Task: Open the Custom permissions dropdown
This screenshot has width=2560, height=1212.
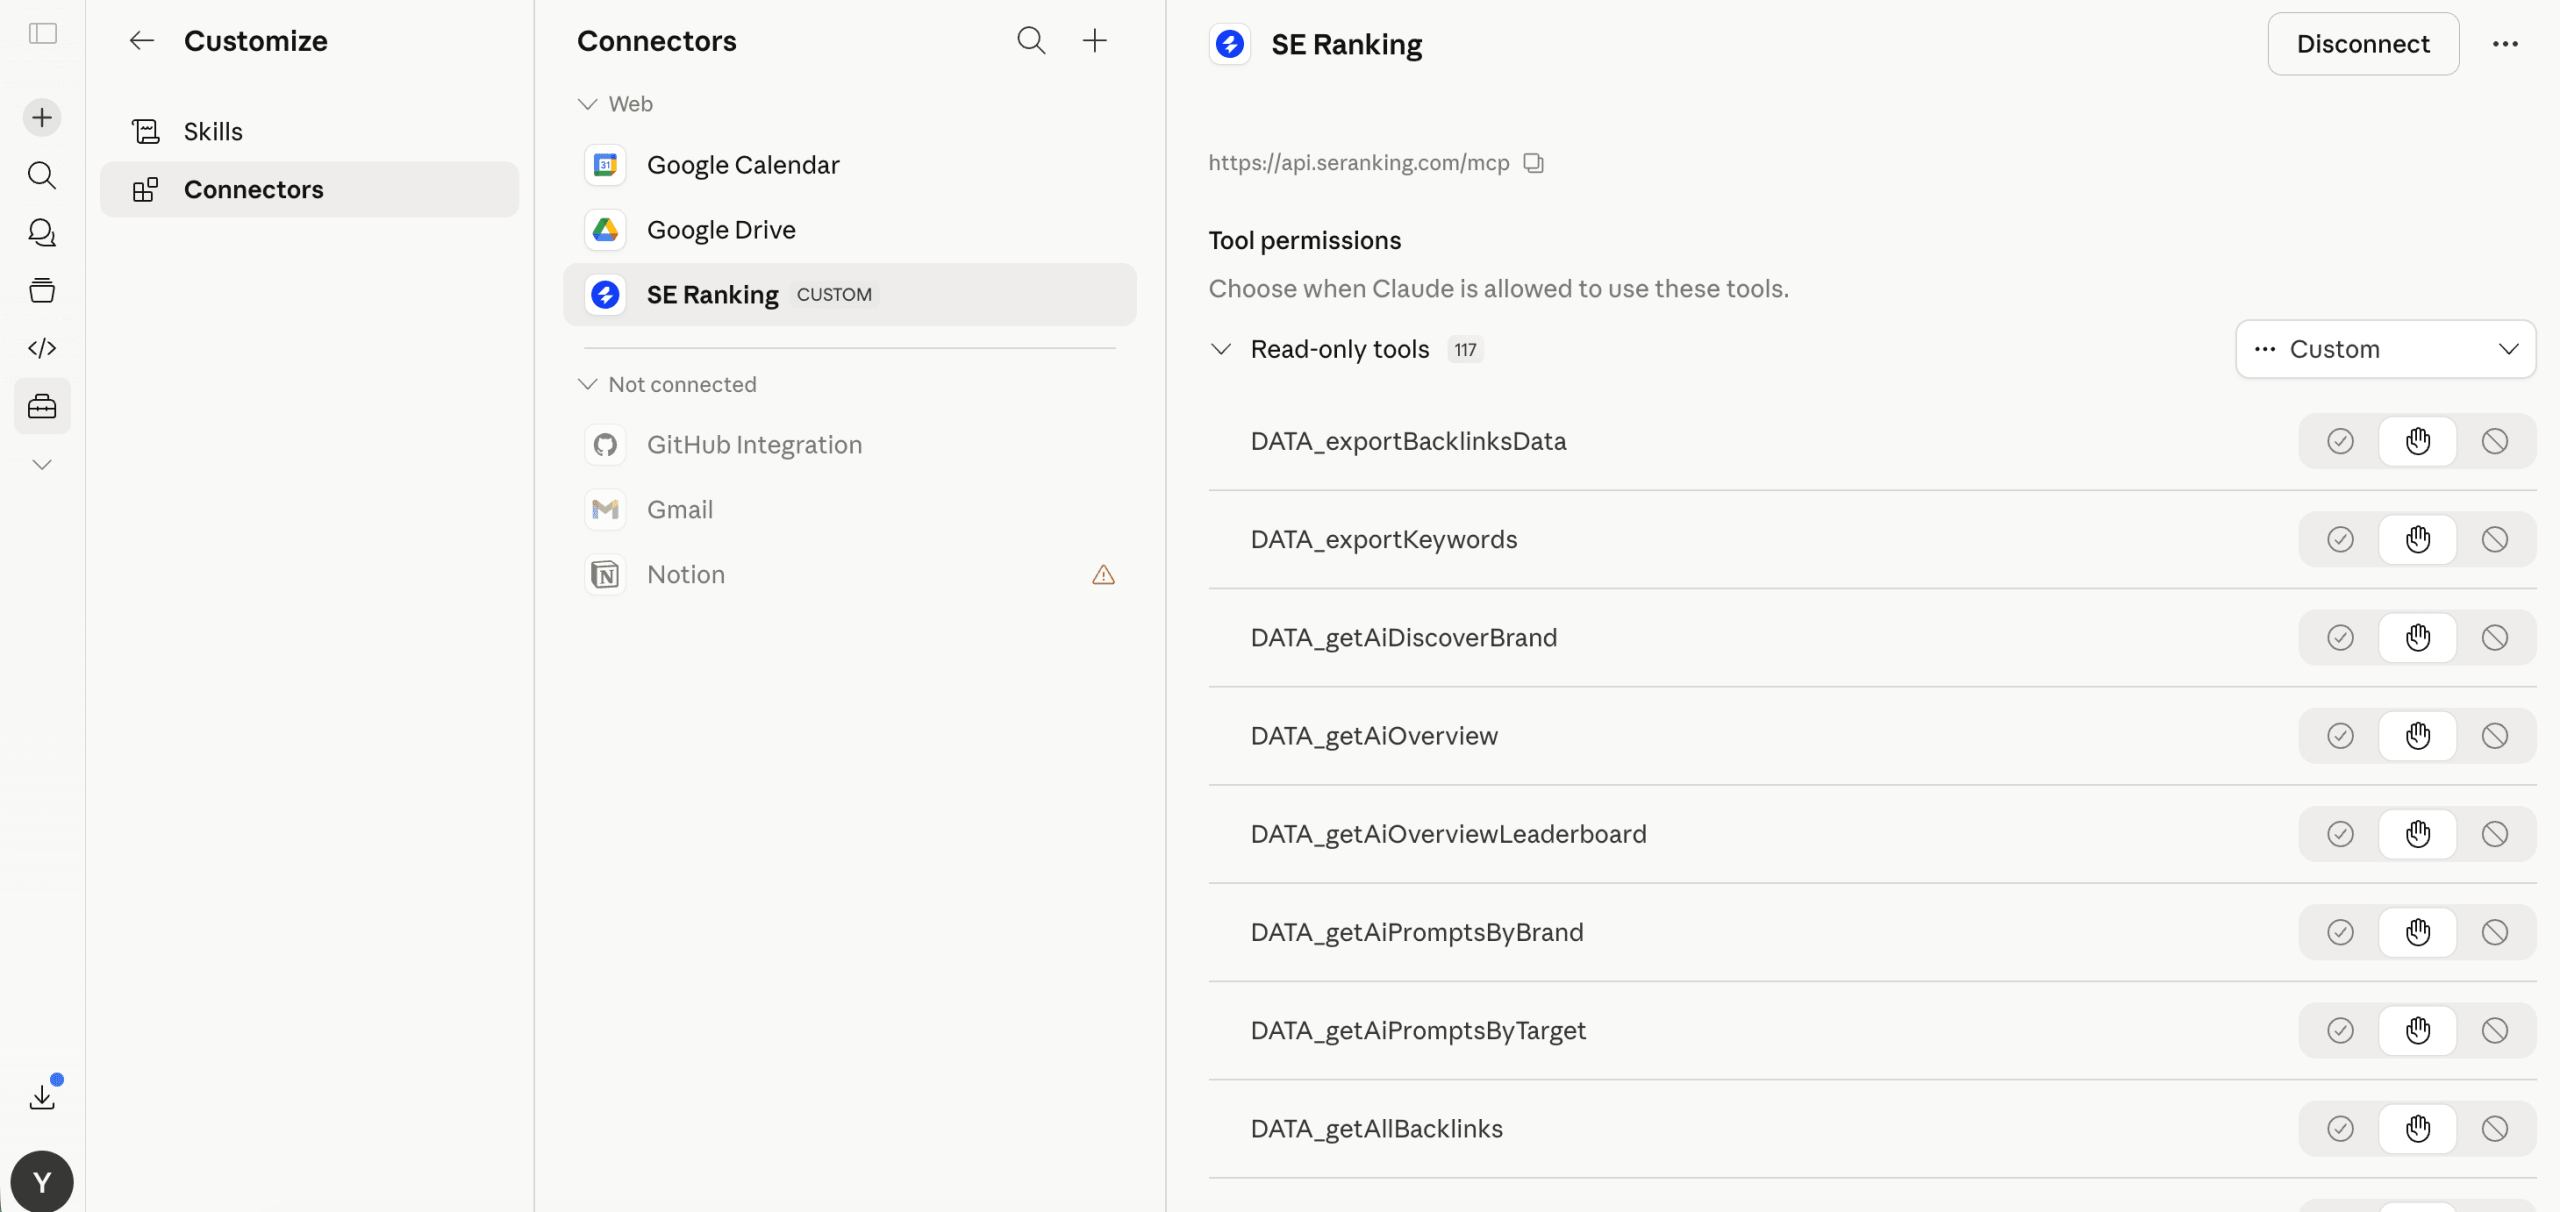Action: point(2385,349)
